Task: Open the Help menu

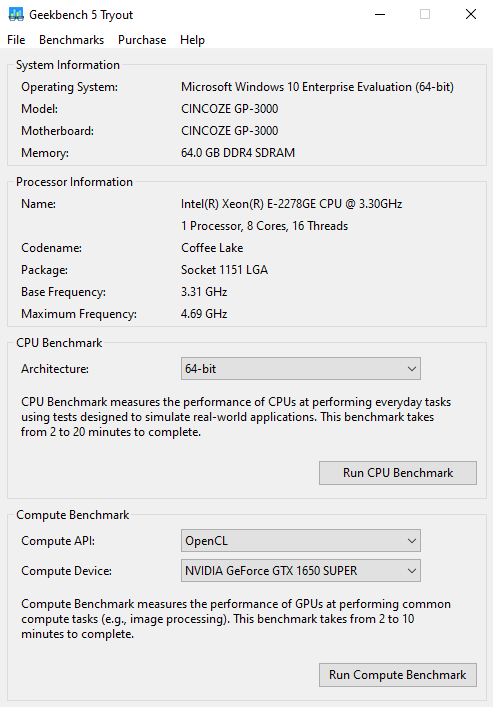Action: pyautogui.click(x=192, y=40)
